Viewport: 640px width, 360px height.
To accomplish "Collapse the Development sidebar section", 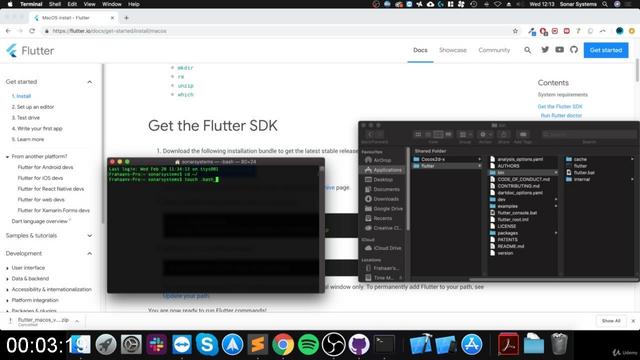I will pyautogui.click(x=89, y=253).
